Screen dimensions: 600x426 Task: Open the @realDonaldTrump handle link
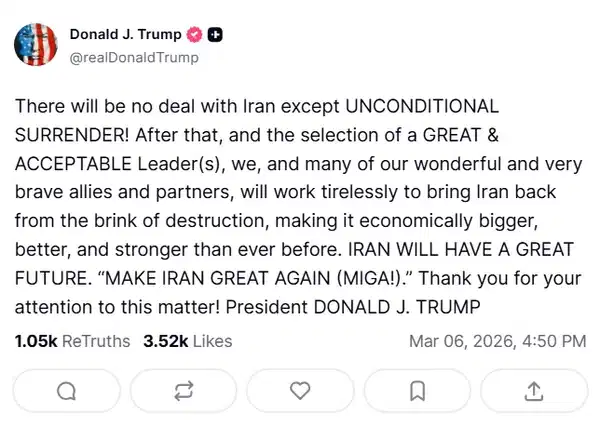[x=134, y=58]
